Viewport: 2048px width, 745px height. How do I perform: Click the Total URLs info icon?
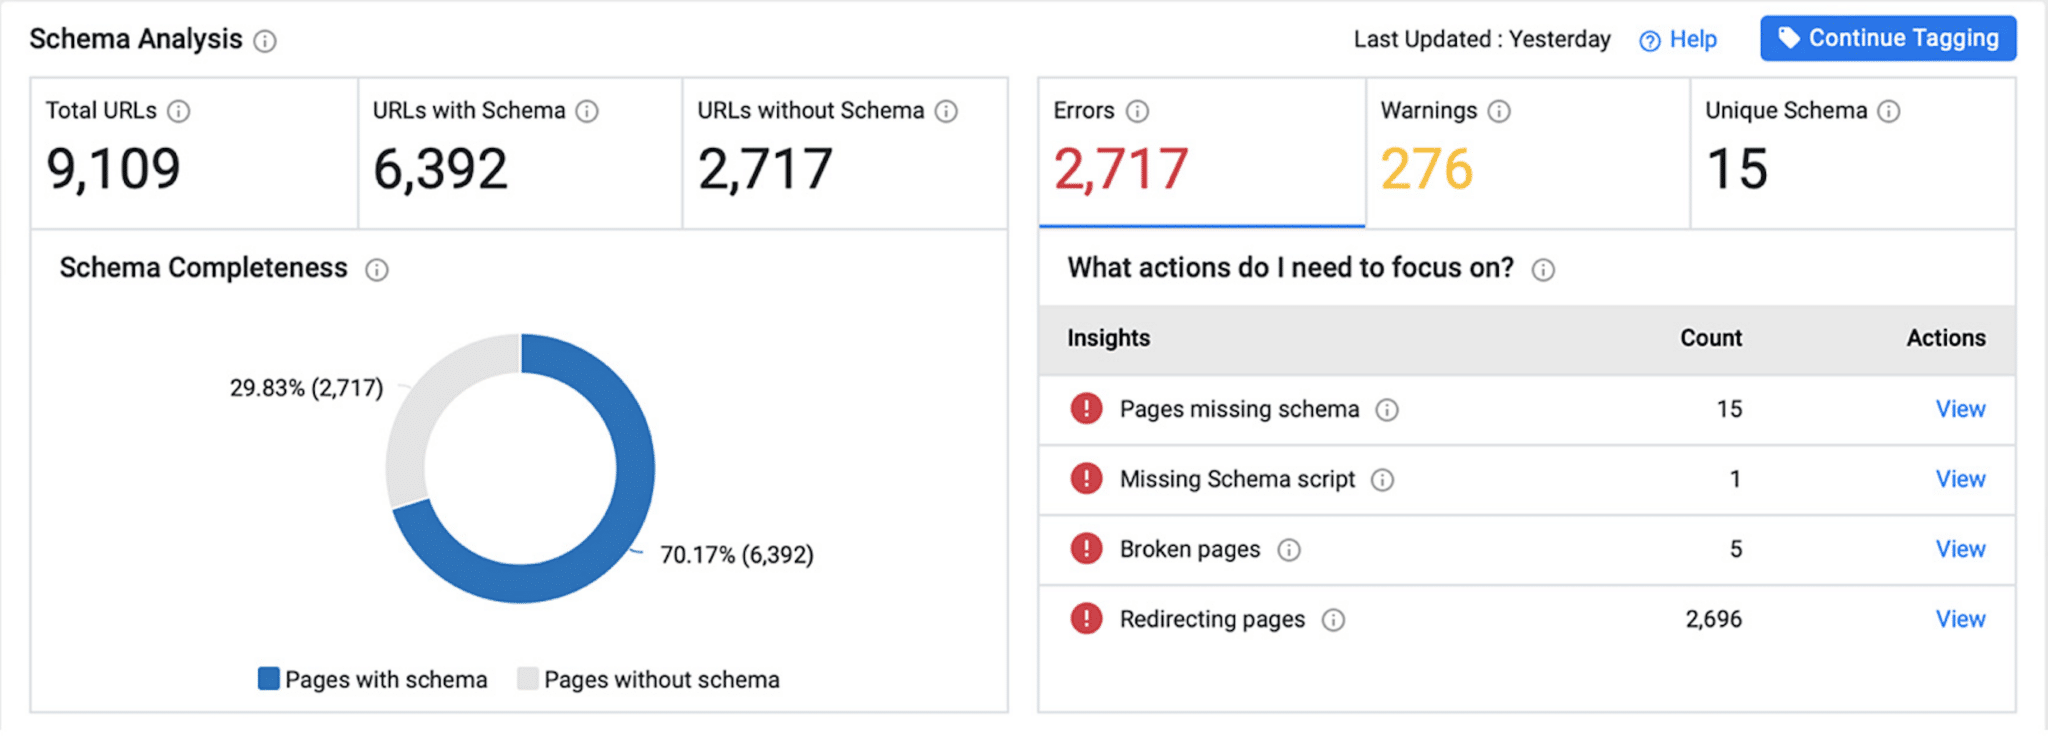(x=178, y=111)
